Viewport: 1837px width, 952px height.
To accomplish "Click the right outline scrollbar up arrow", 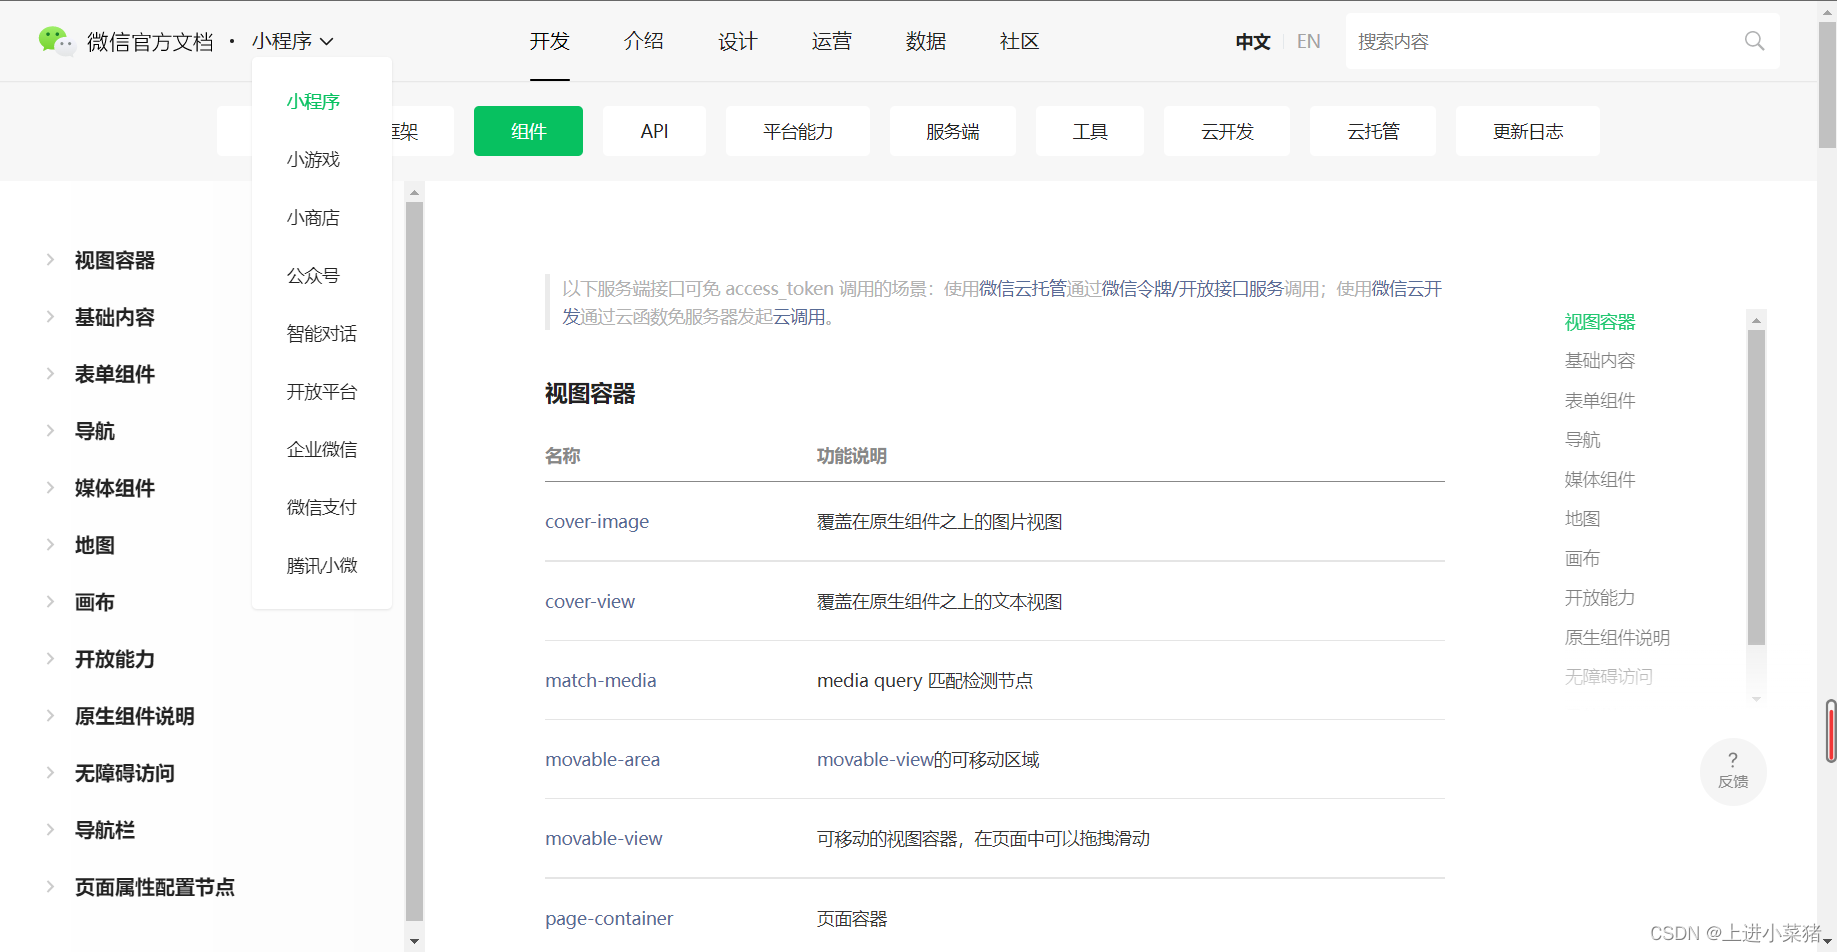I will pyautogui.click(x=1756, y=321).
